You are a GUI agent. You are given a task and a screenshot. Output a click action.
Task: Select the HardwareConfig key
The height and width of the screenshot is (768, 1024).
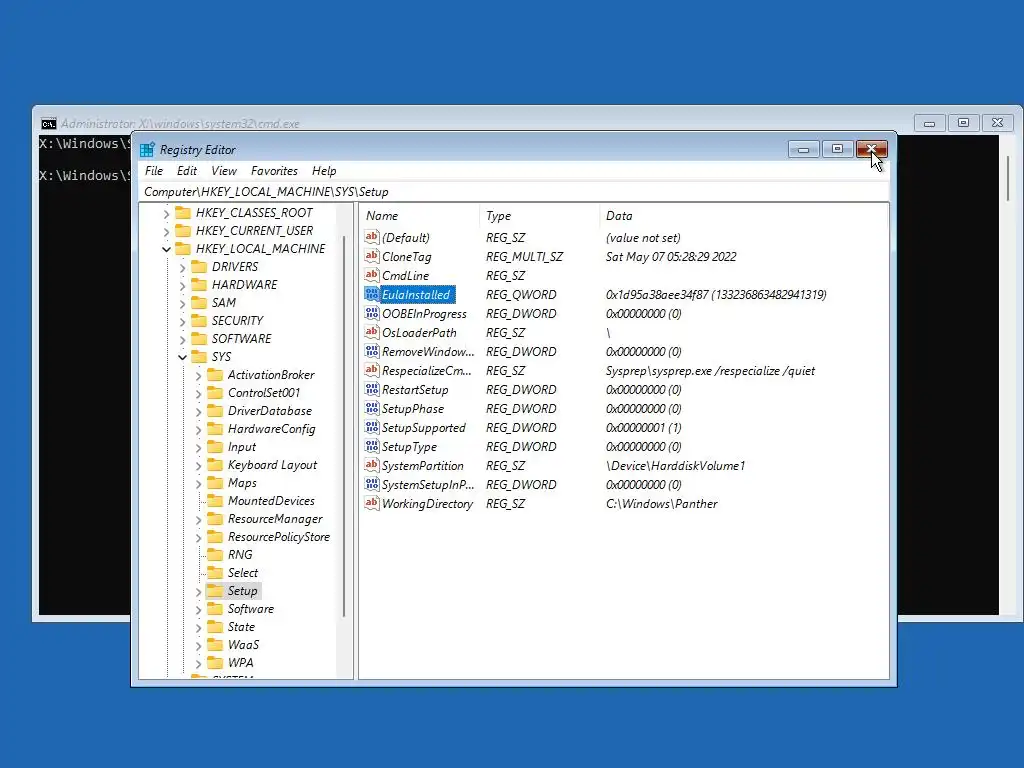point(272,429)
